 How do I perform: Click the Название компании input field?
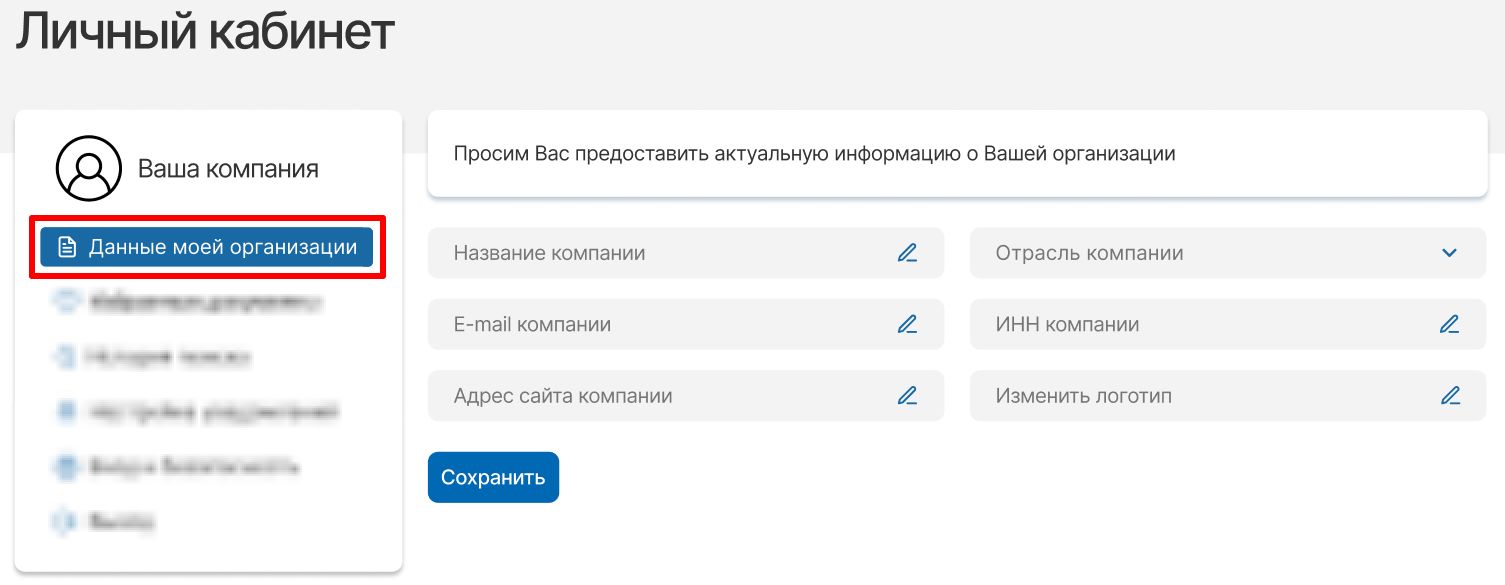pyautogui.click(x=650, y=252)
